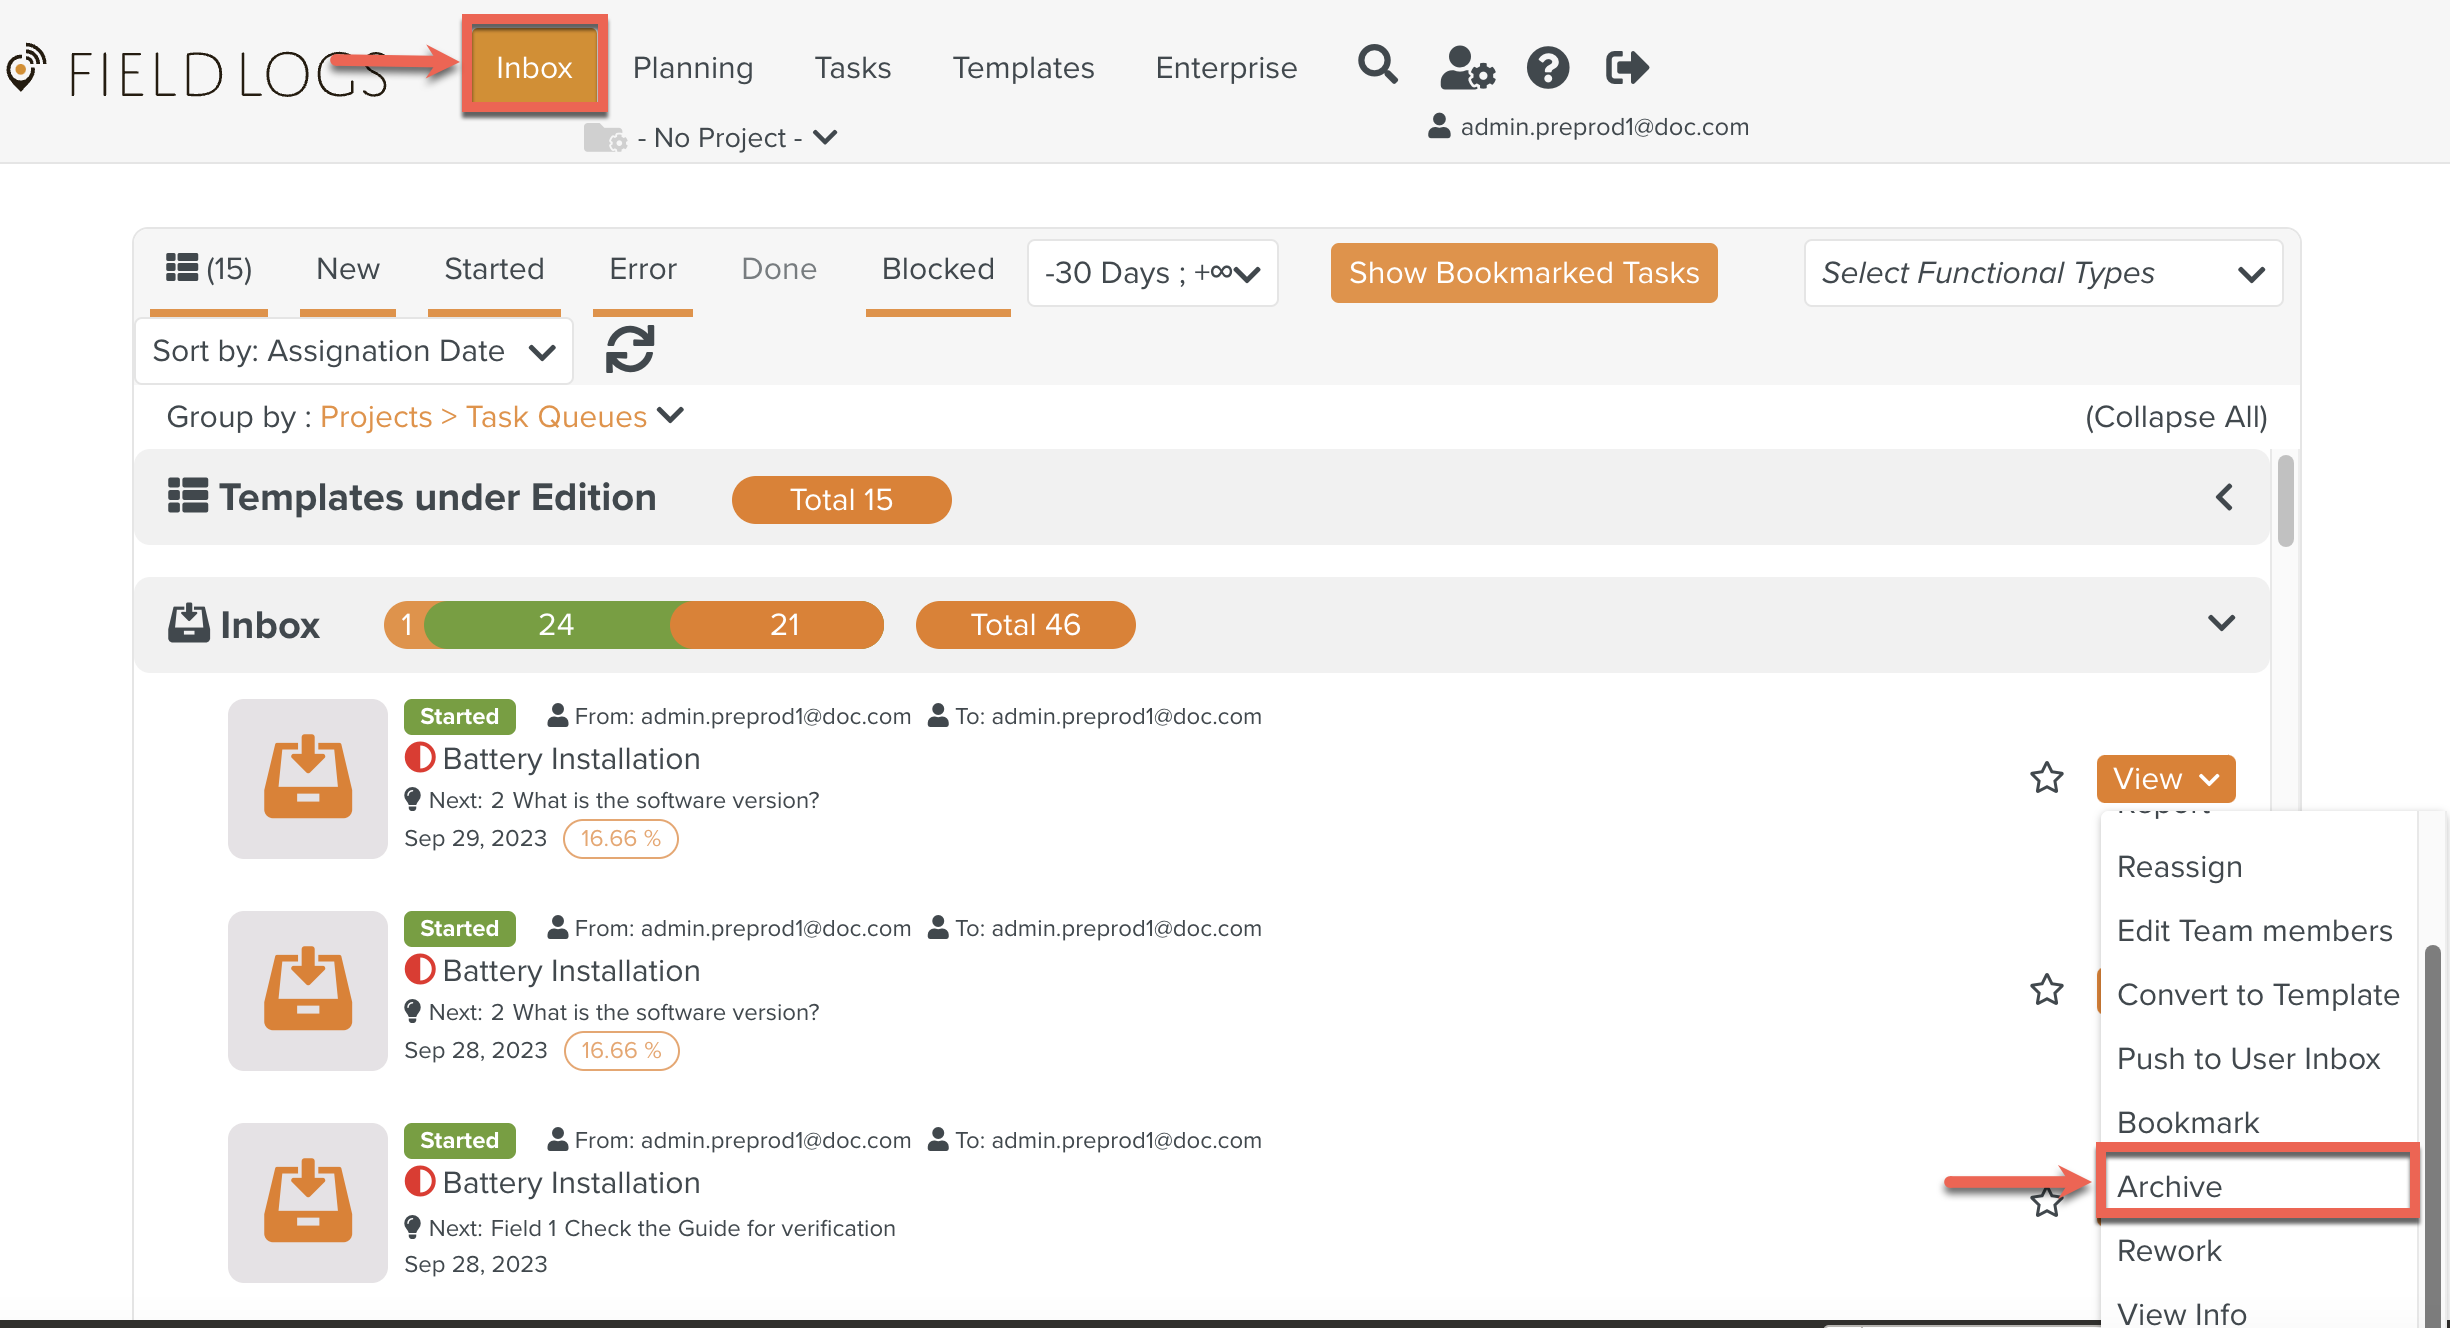
Task: Click the logout icon
Action: (x=1626, y=68)
